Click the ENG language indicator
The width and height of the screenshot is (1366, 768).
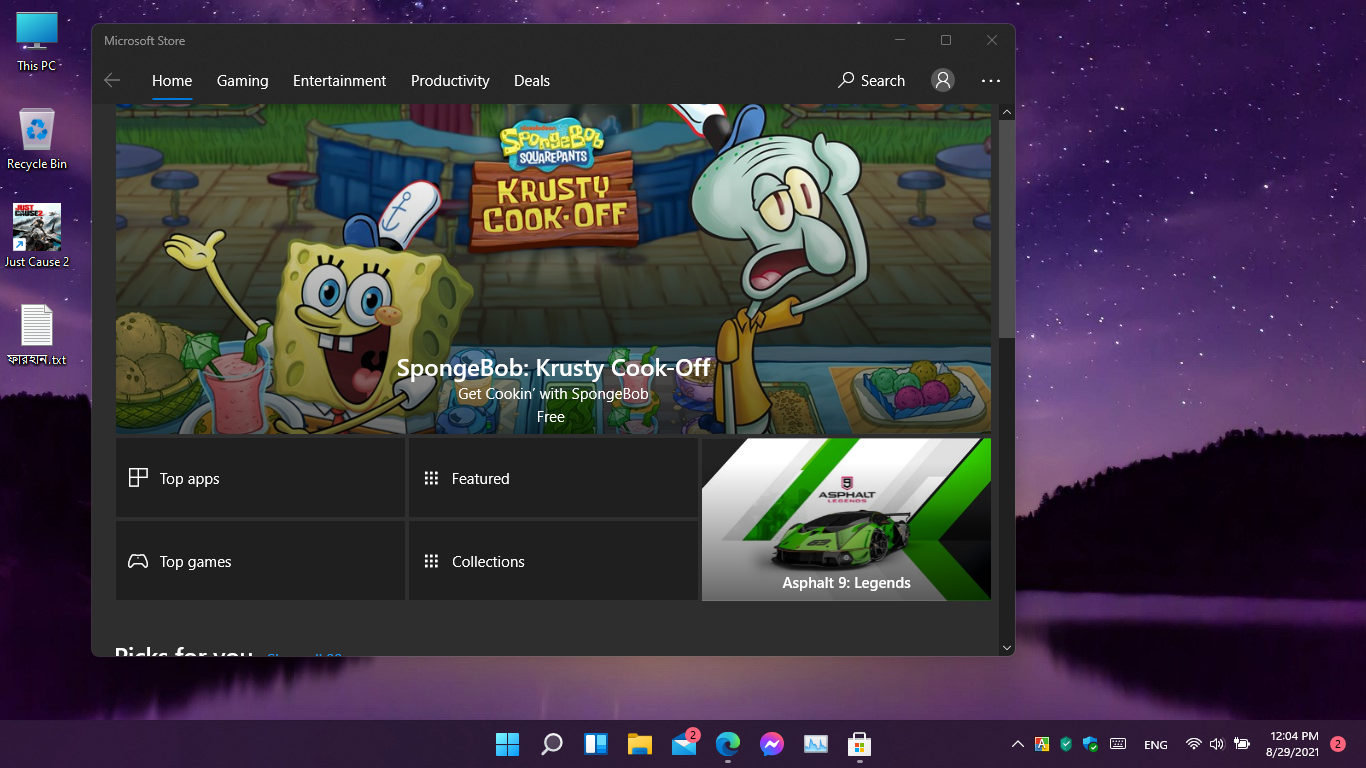[x=1156, y=745]
